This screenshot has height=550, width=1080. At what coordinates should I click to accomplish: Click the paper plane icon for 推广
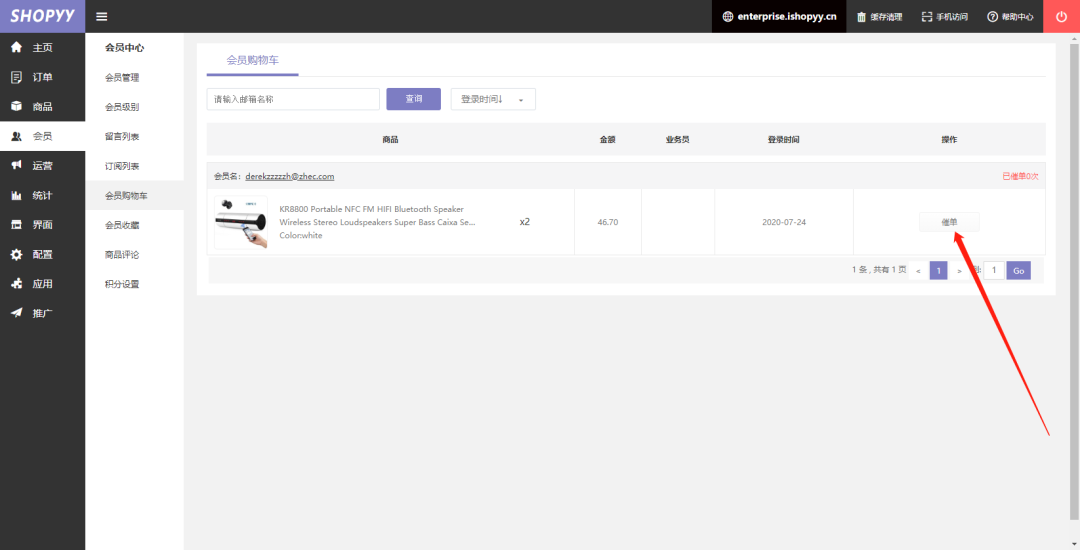(17, 313)
